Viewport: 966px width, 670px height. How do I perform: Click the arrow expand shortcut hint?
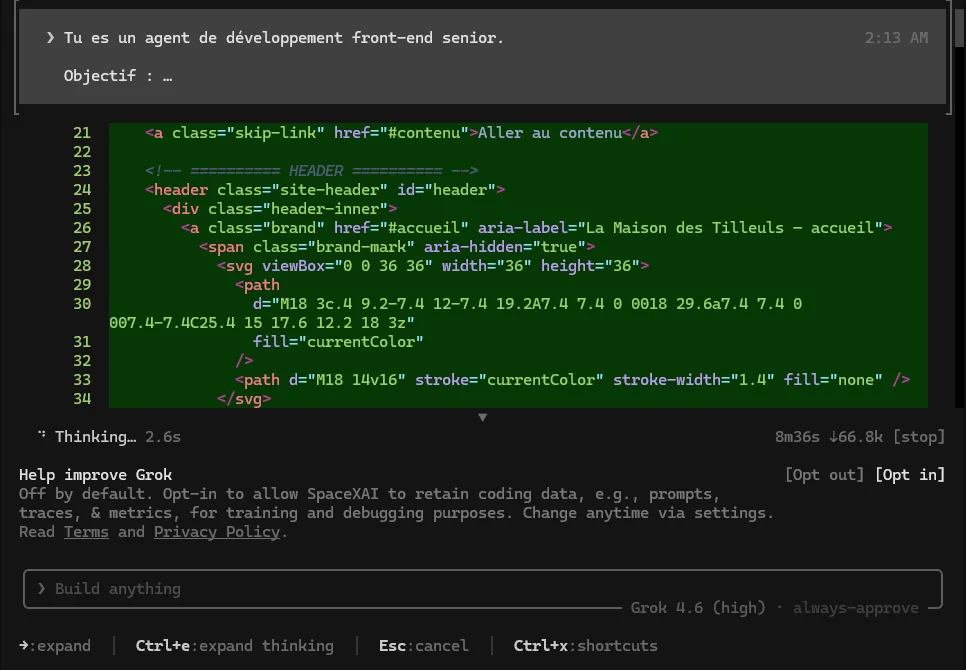click(x=55, y=646)
